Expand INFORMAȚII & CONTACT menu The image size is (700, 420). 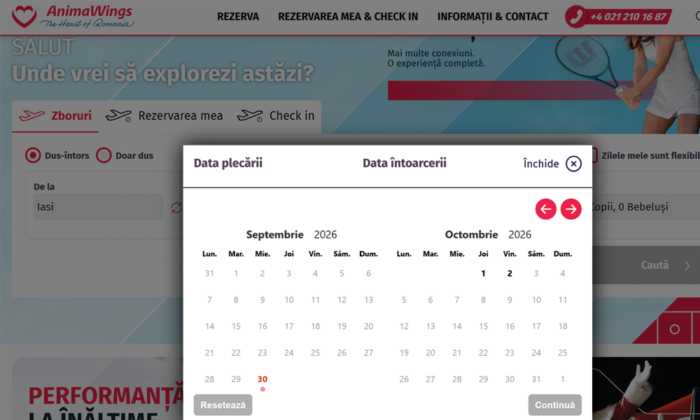point(493,17)
